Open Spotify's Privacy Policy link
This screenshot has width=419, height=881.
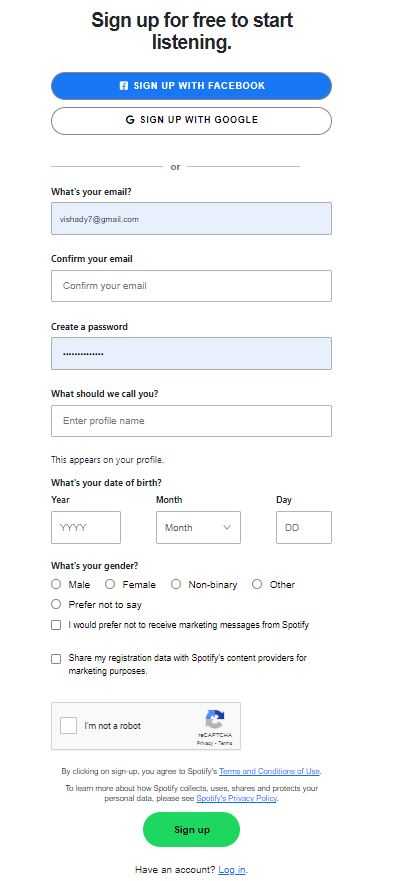pos(236,798)
